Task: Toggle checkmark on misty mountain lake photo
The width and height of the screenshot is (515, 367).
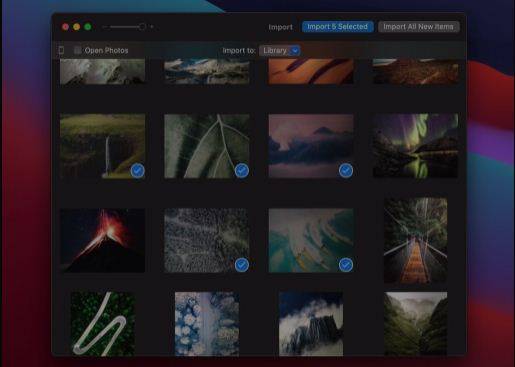Action: (x=346, y=170)
